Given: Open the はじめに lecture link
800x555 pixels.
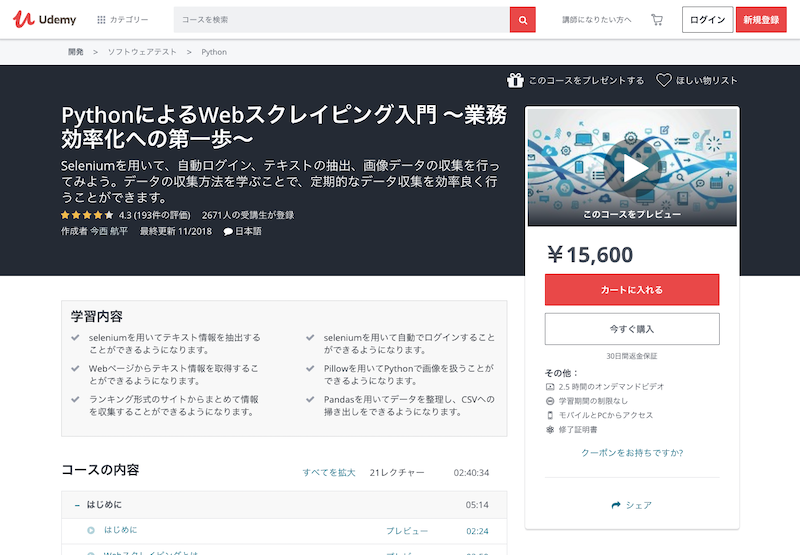Looking at the screenshot, I should 120,530.
